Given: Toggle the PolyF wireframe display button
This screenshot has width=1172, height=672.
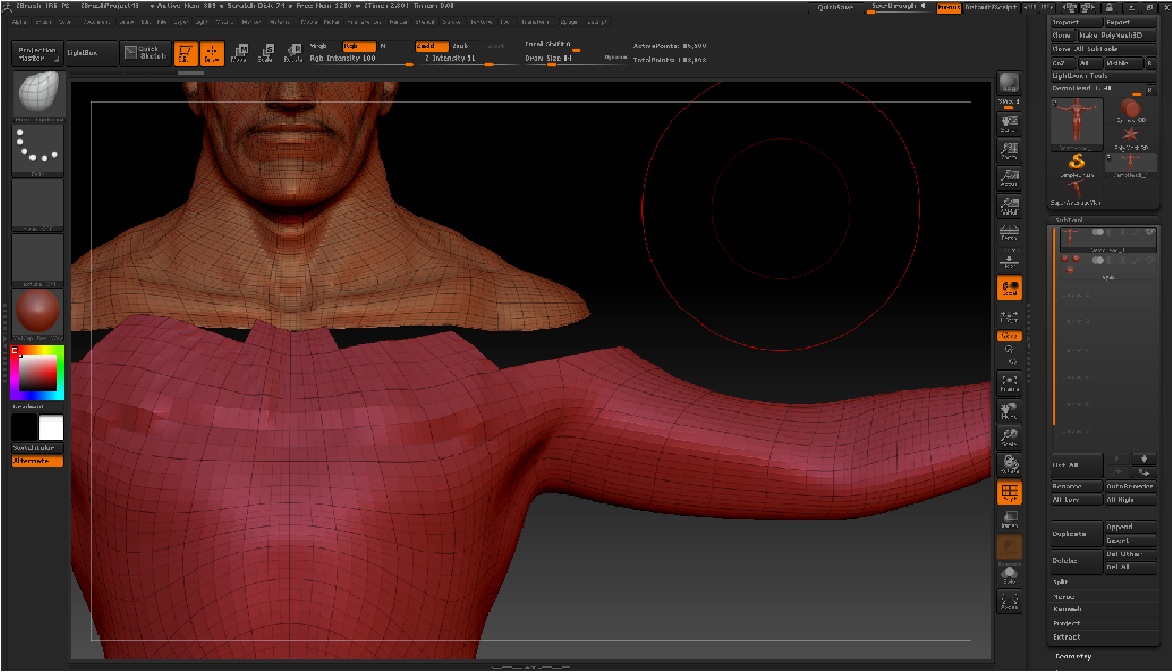Looking at the screenshot, I should [x=1009, y=493].
